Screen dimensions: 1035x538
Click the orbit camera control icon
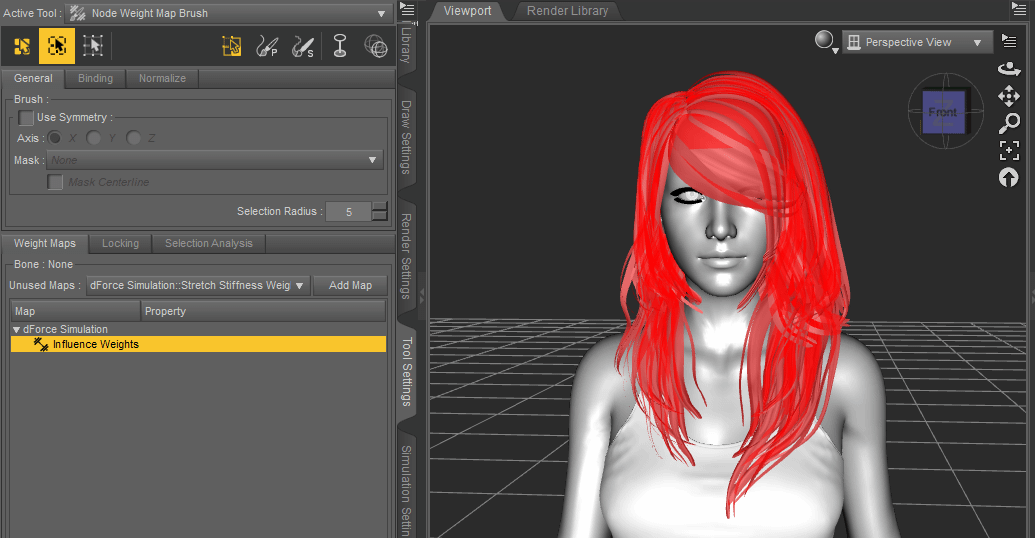(x=1009, y=69)
